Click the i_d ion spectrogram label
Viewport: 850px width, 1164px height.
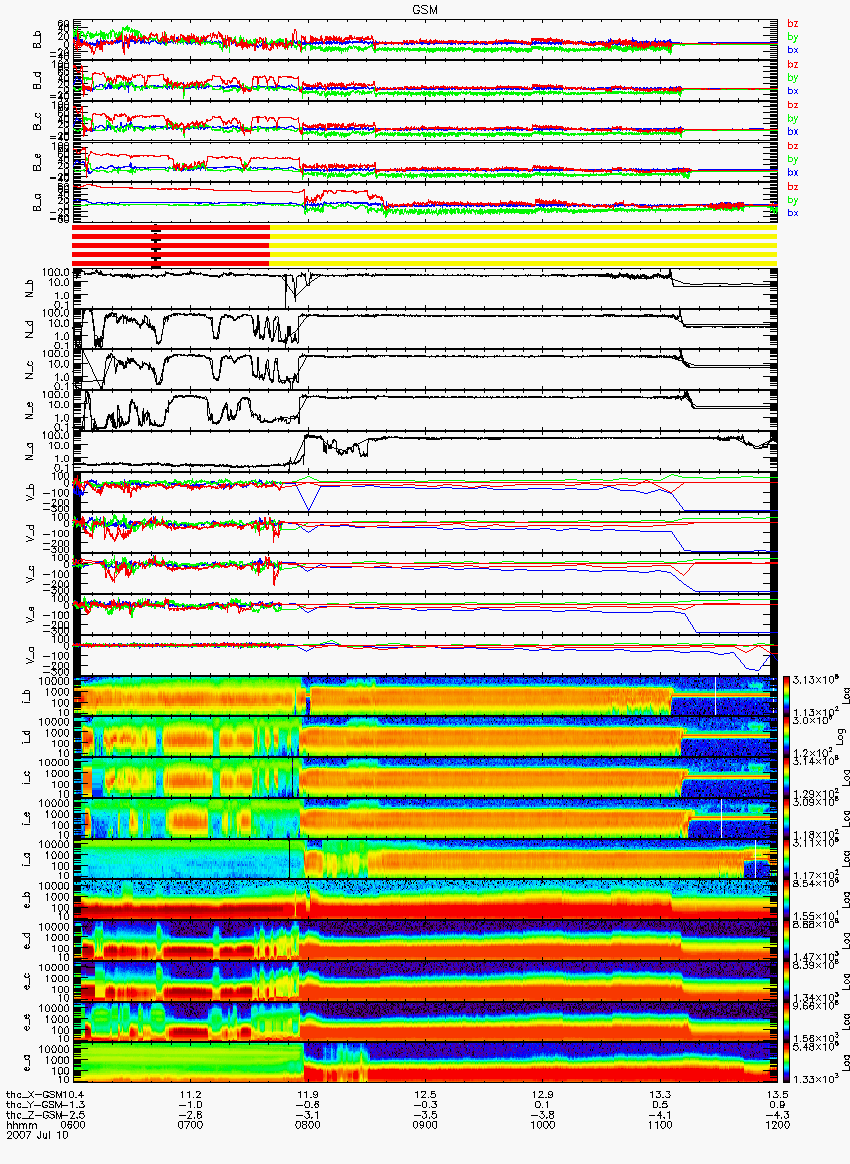(x=24, y=737)
